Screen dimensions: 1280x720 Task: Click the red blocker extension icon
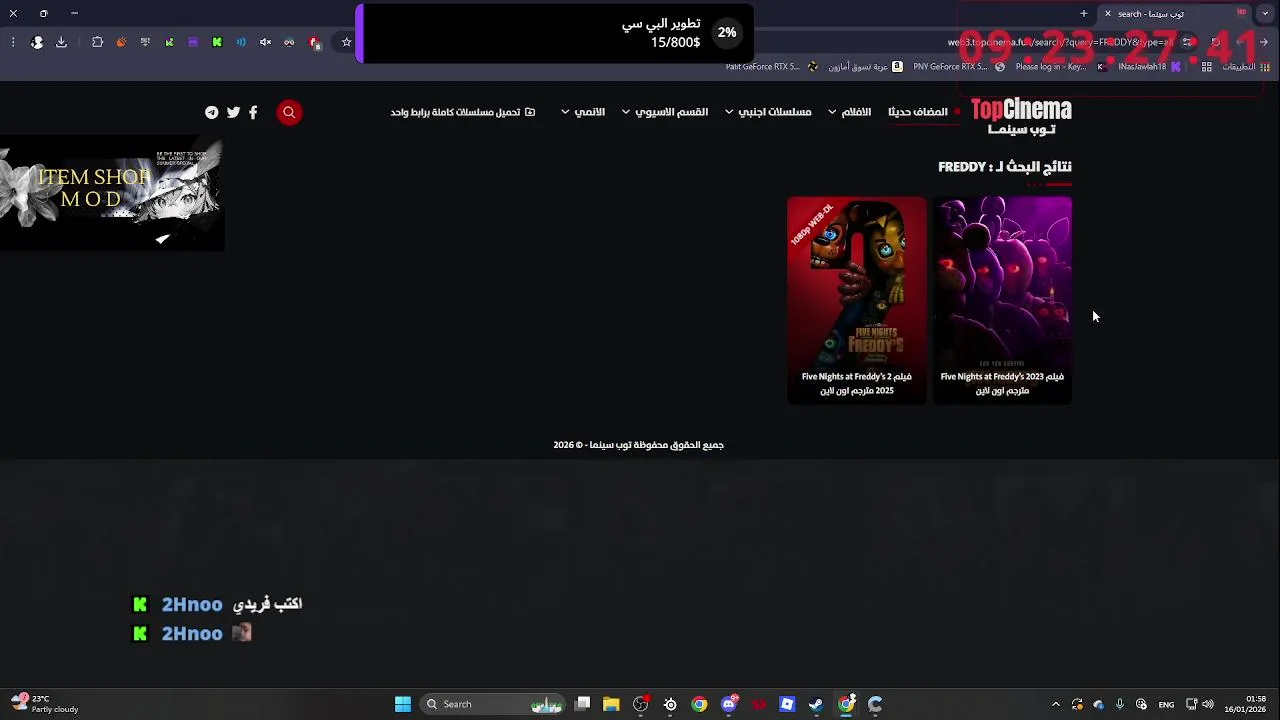click(314, 42)
